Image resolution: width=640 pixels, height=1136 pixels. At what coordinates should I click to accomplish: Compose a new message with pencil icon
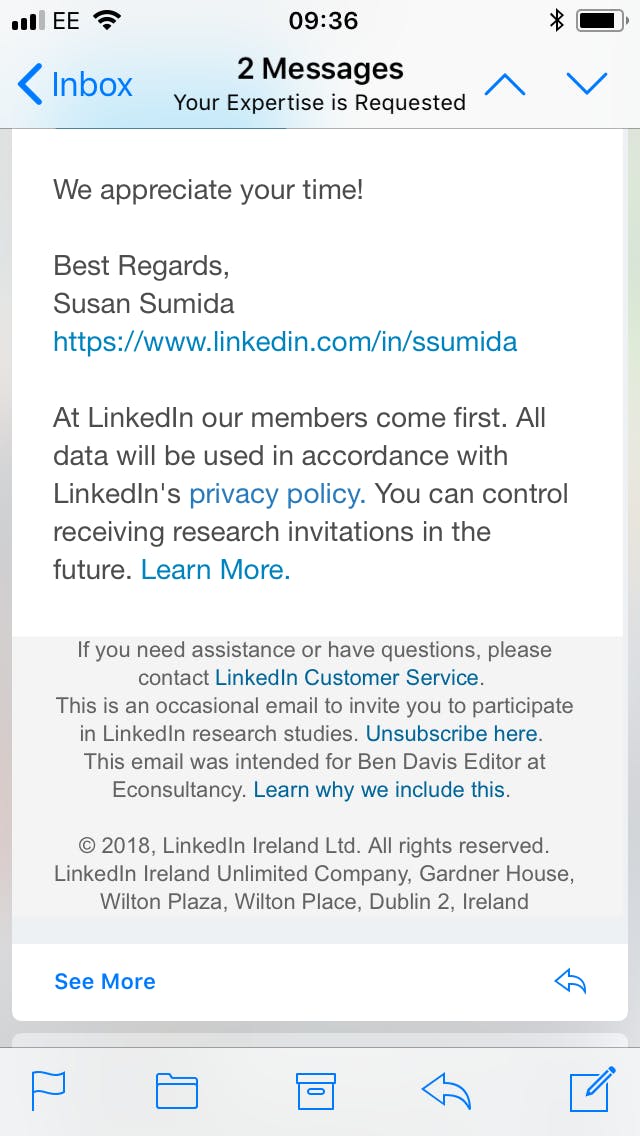click(x=591, y=1090)
